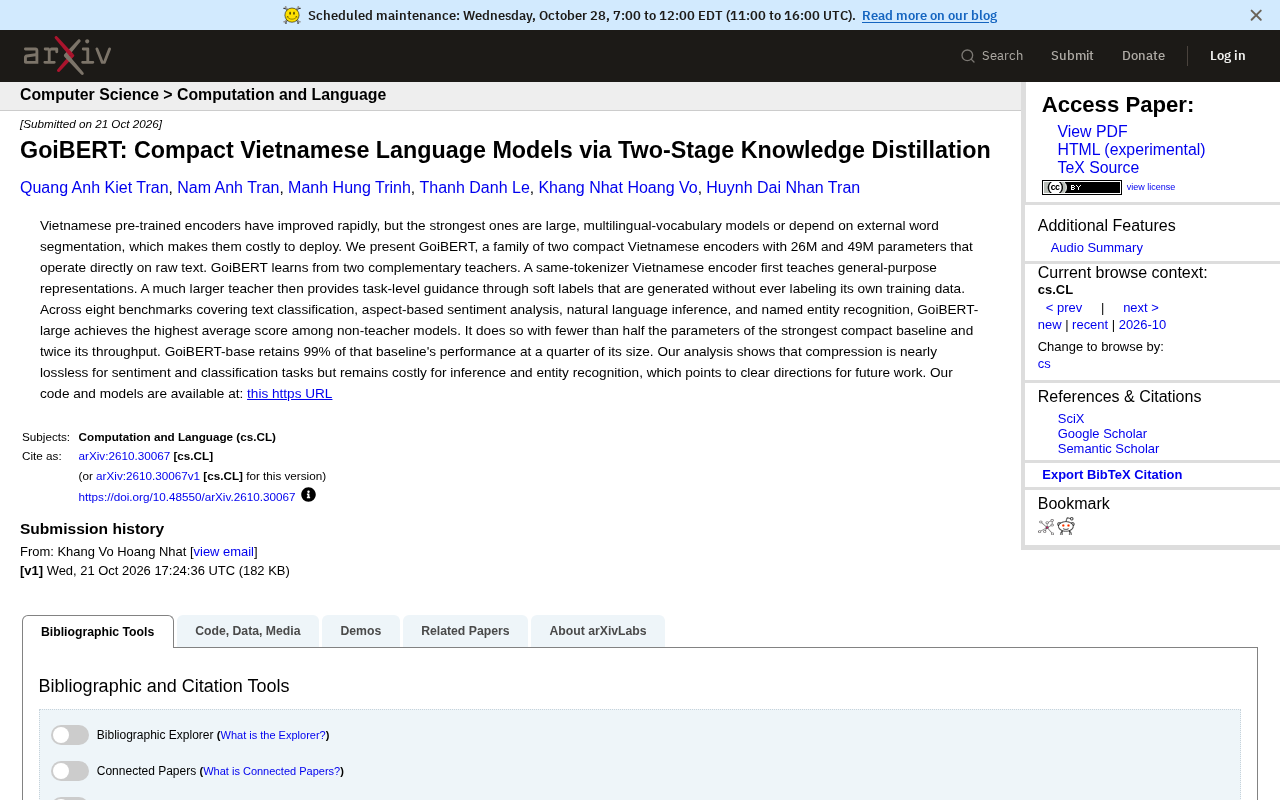Click the Donate link

[x=1143, y=56]
